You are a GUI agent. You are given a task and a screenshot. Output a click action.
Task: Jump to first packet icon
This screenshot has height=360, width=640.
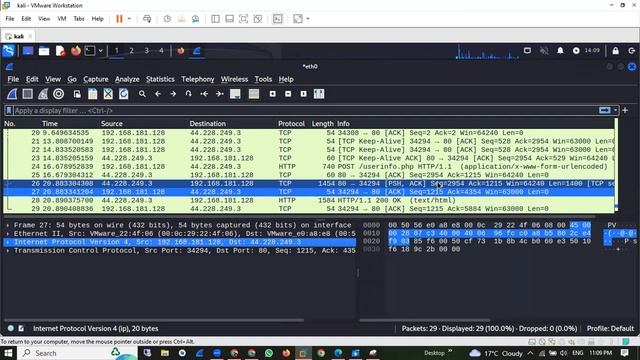204,94
